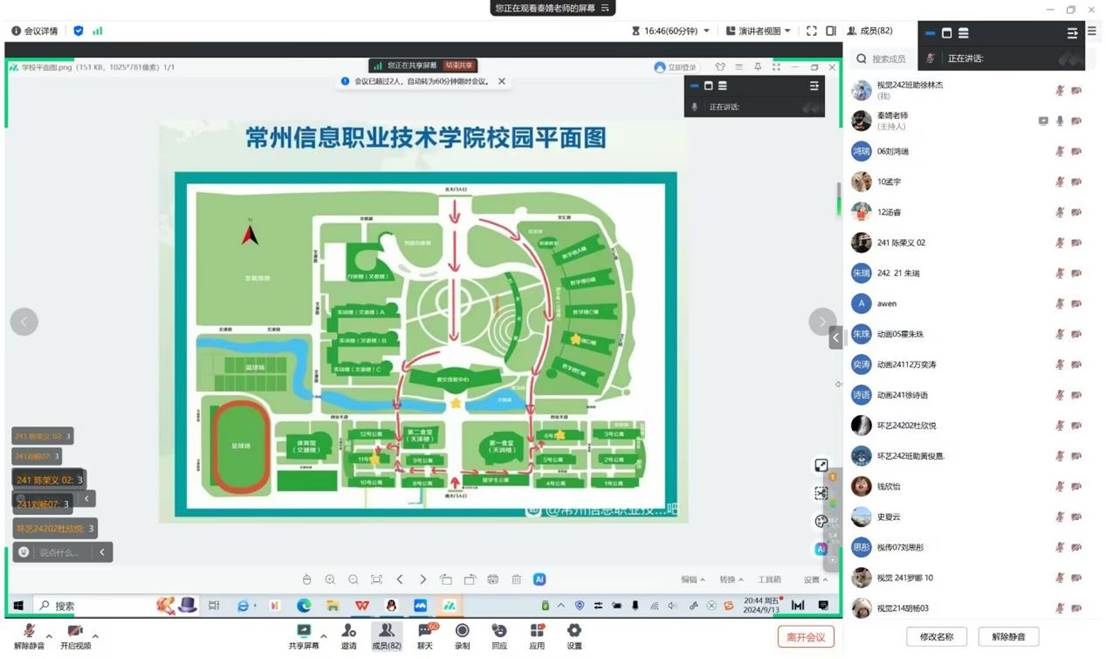Close the 会议已超过2人 notification banner
The image size is (1106, 659).
tap(502, 81)
